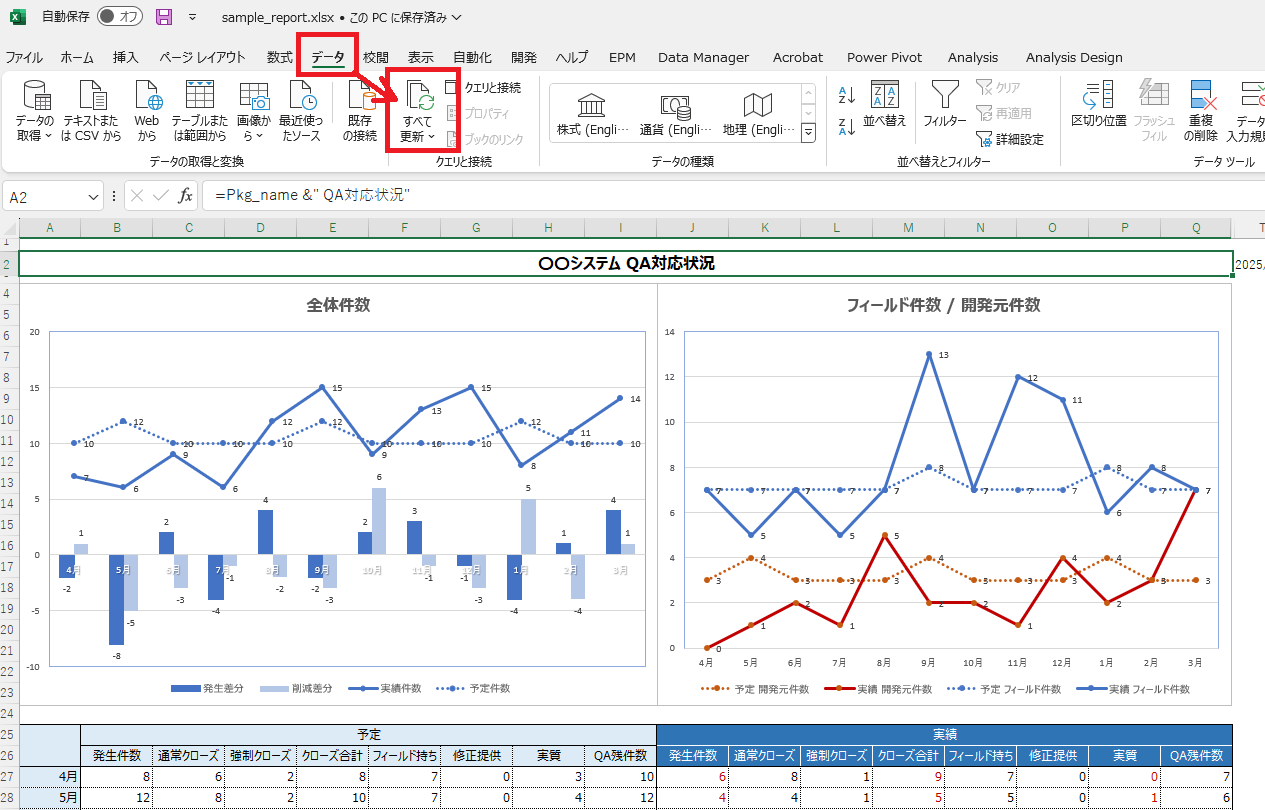Import data using Web から icon
The image size is (1265, 810).
tap(147, 110)
